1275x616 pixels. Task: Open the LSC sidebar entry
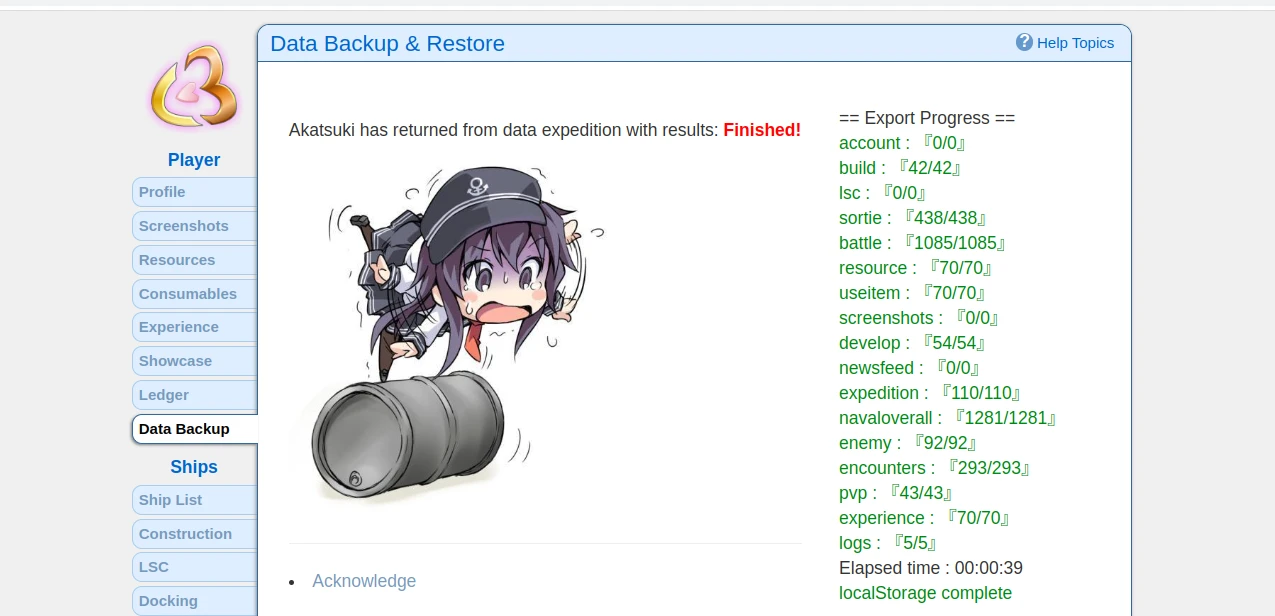point(195,567)
